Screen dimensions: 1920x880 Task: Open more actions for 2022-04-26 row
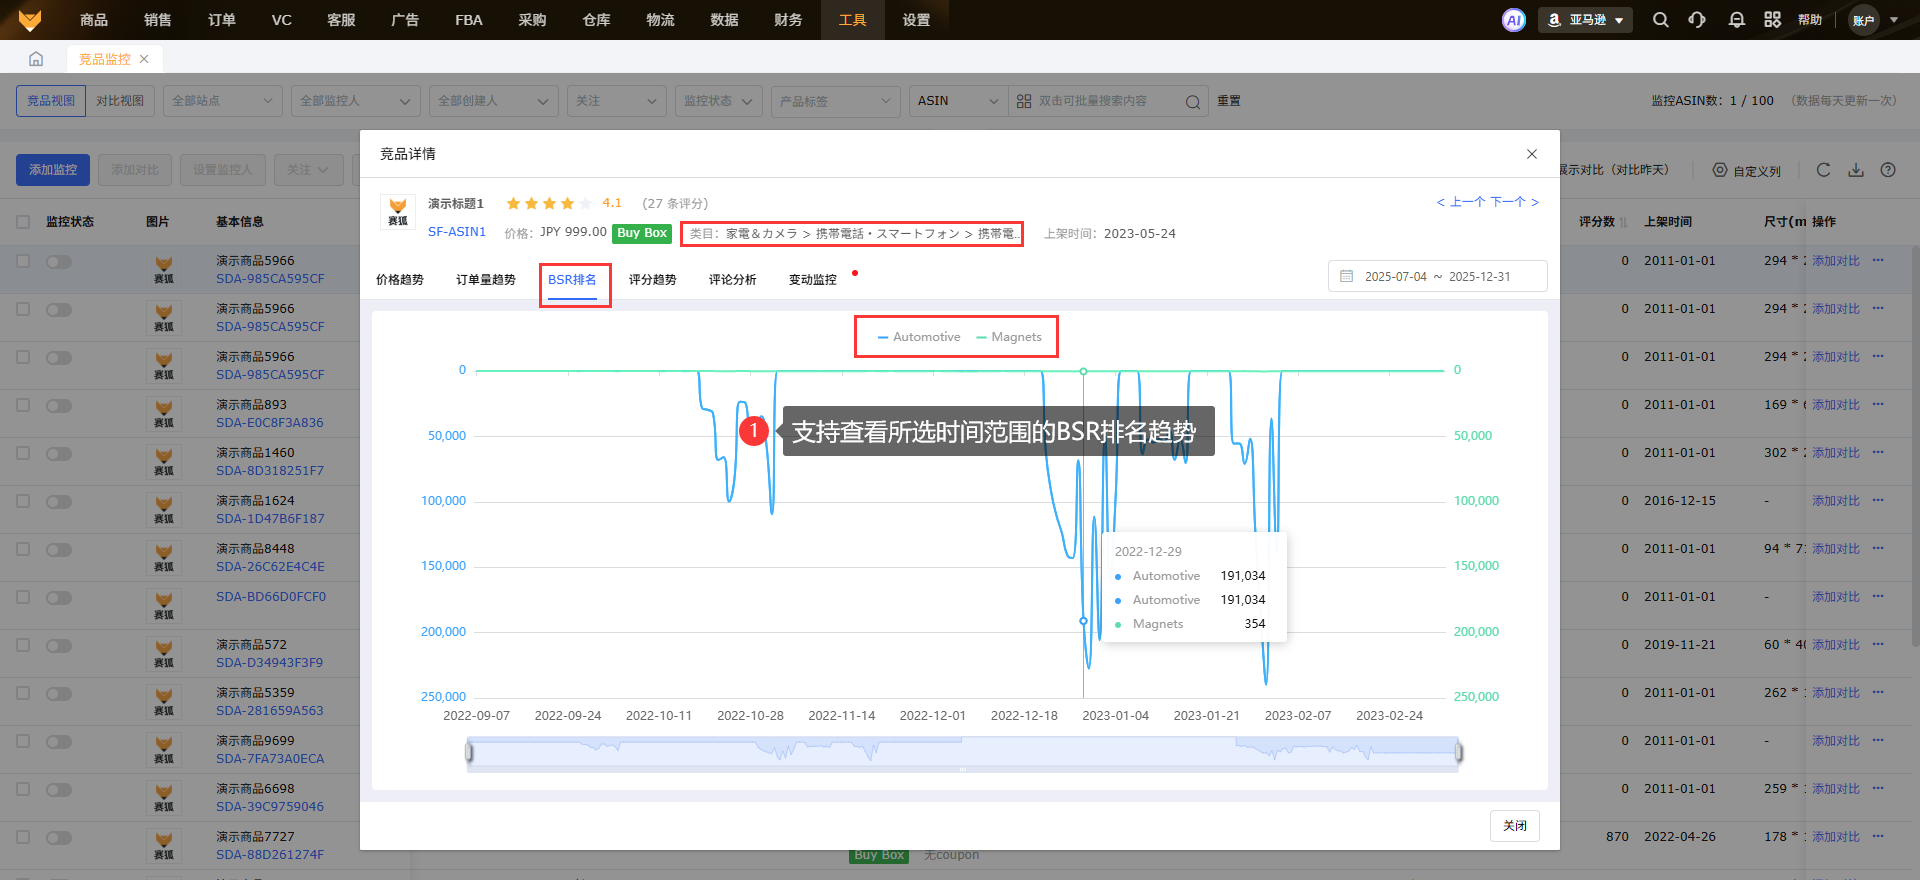point(1878,836)
